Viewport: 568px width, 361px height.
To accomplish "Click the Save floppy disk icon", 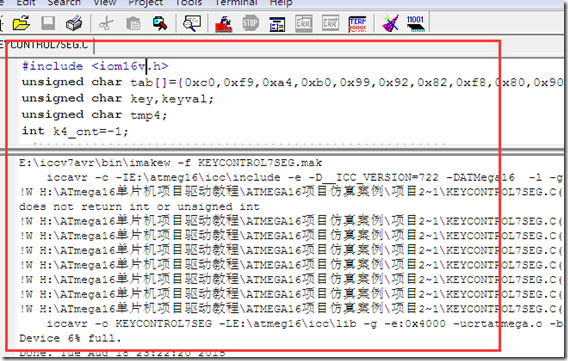I will [48, 23].
